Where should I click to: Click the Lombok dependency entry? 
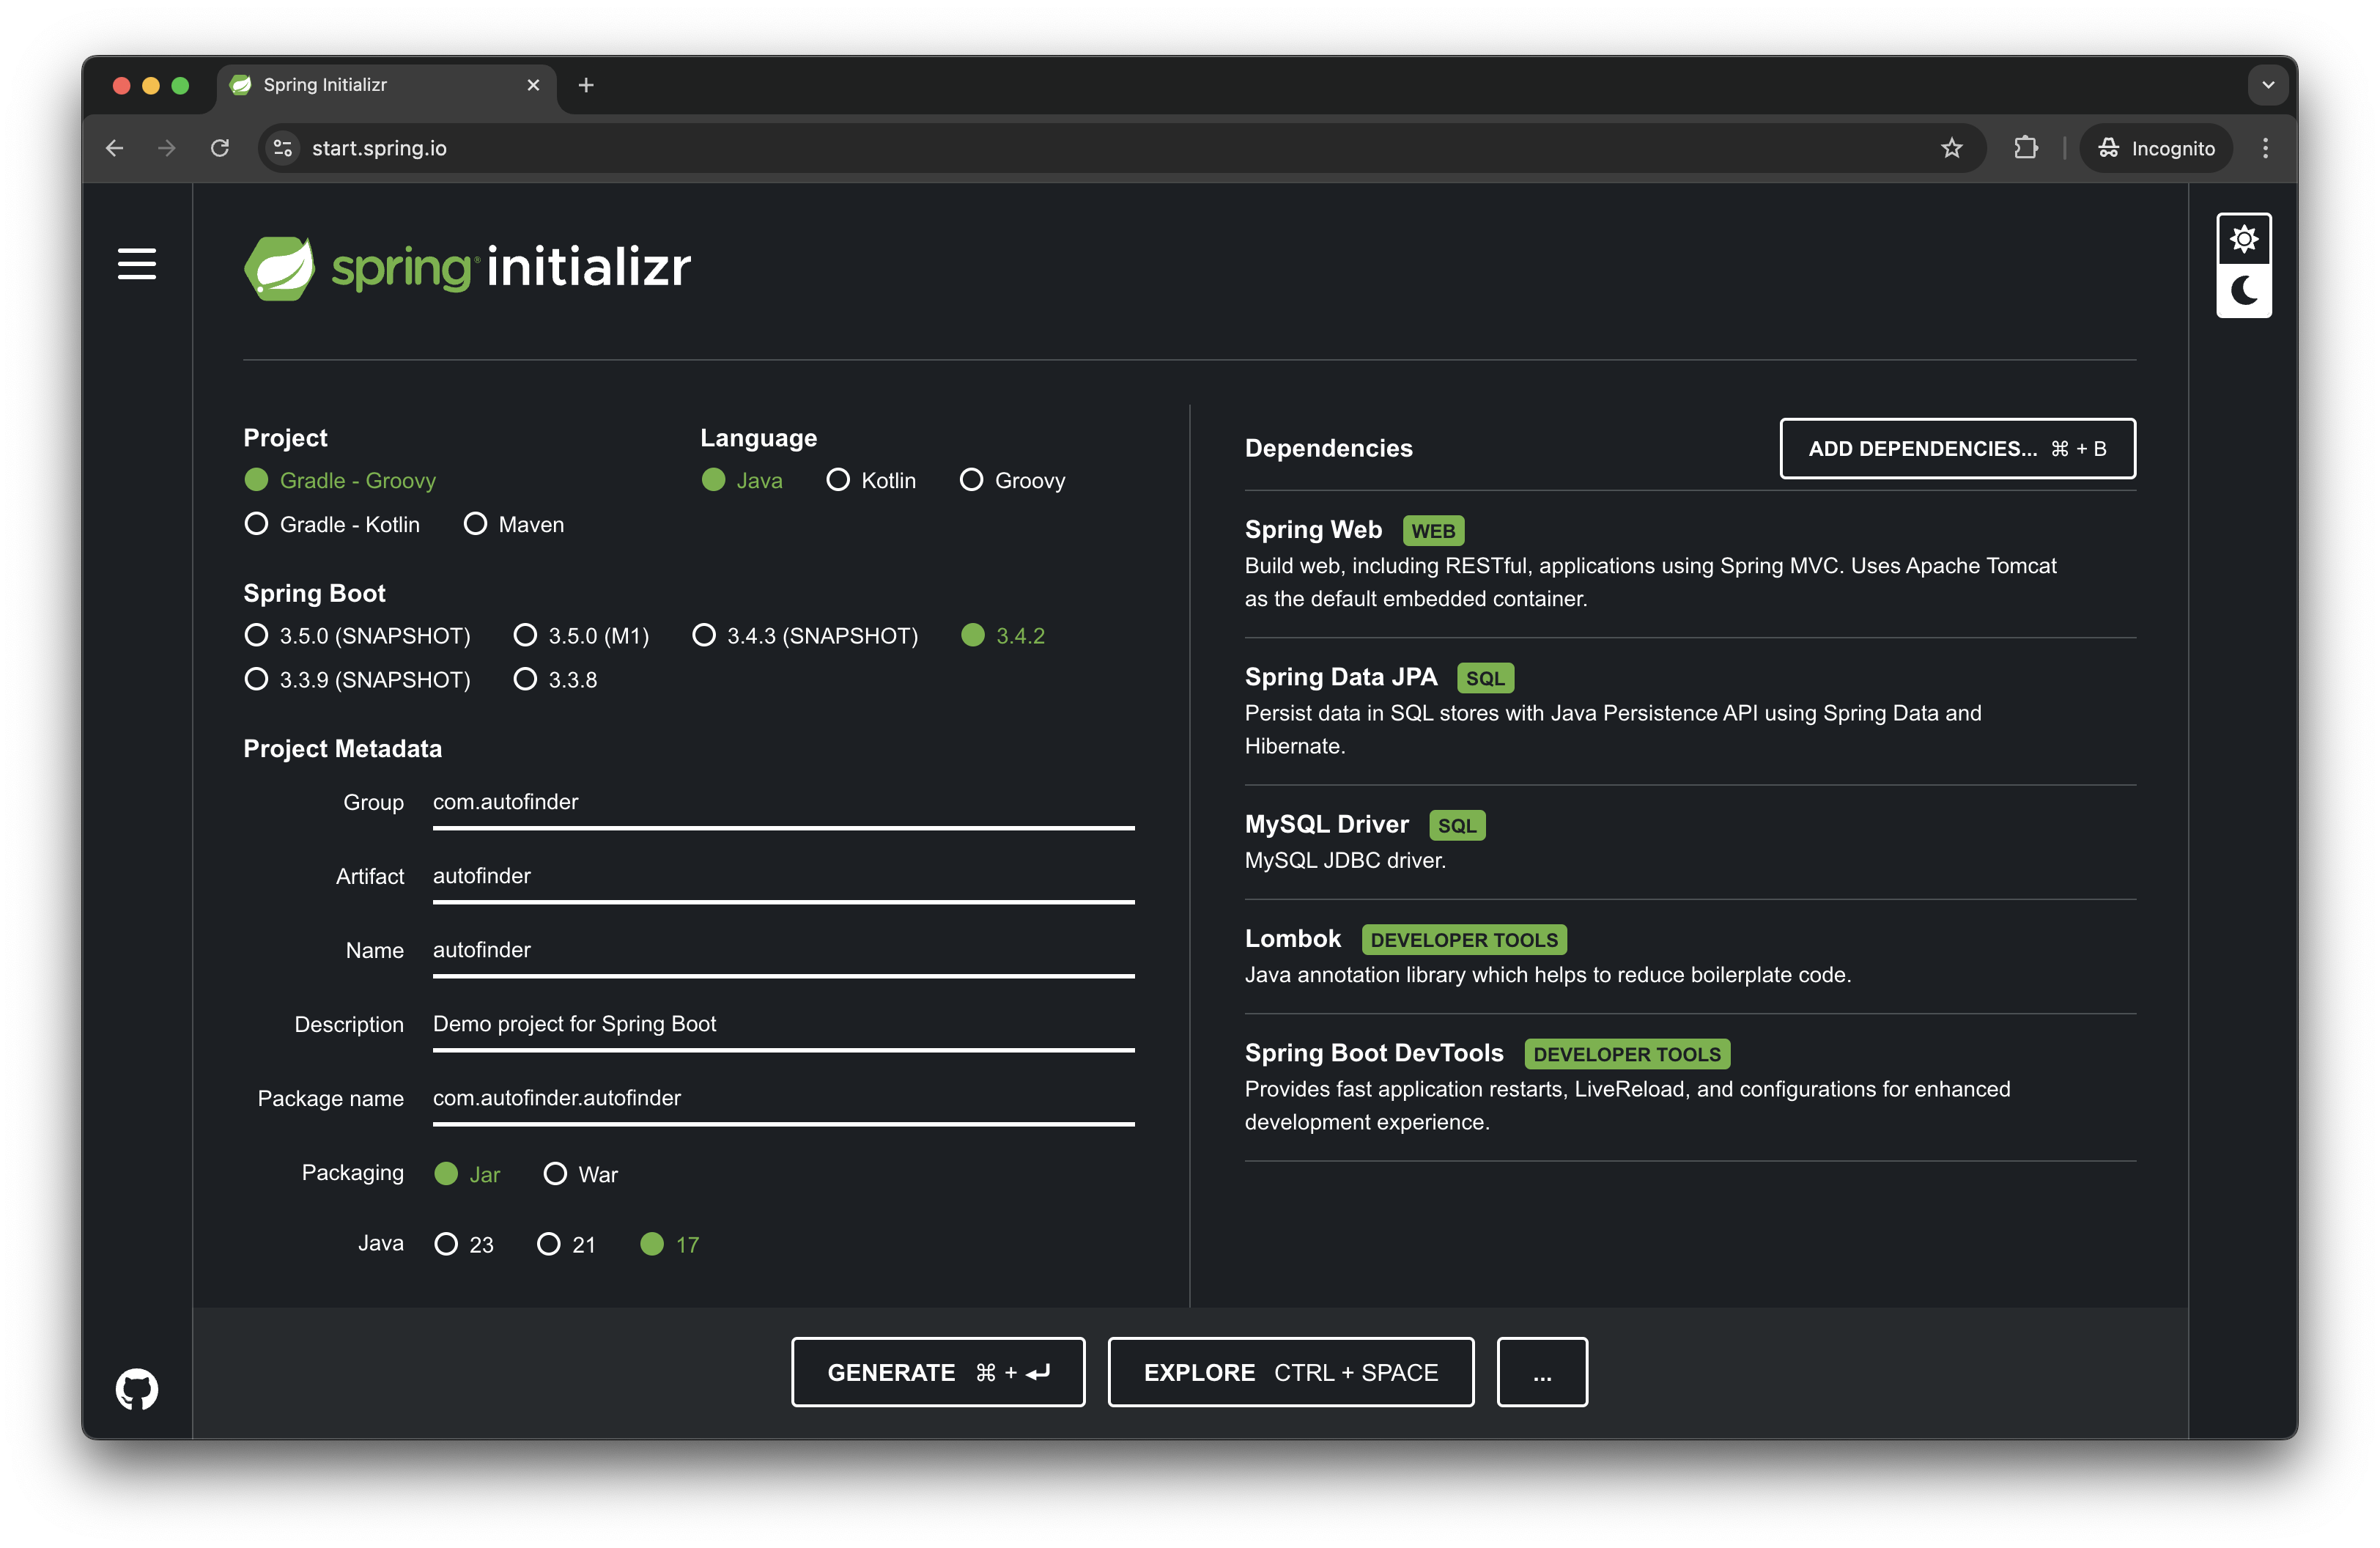[1690, 956]
